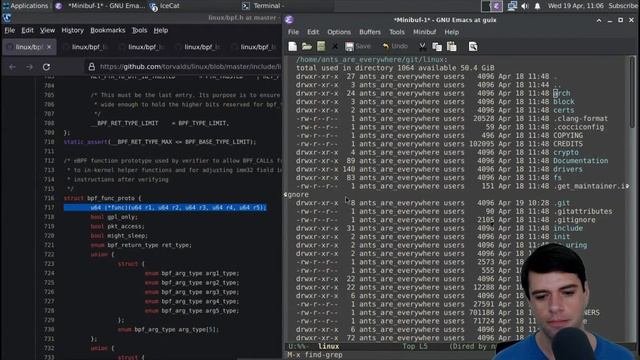Switch to the Emacs task in panel taskbar
This screenshot has width=640, height=360.
[100, 6]
